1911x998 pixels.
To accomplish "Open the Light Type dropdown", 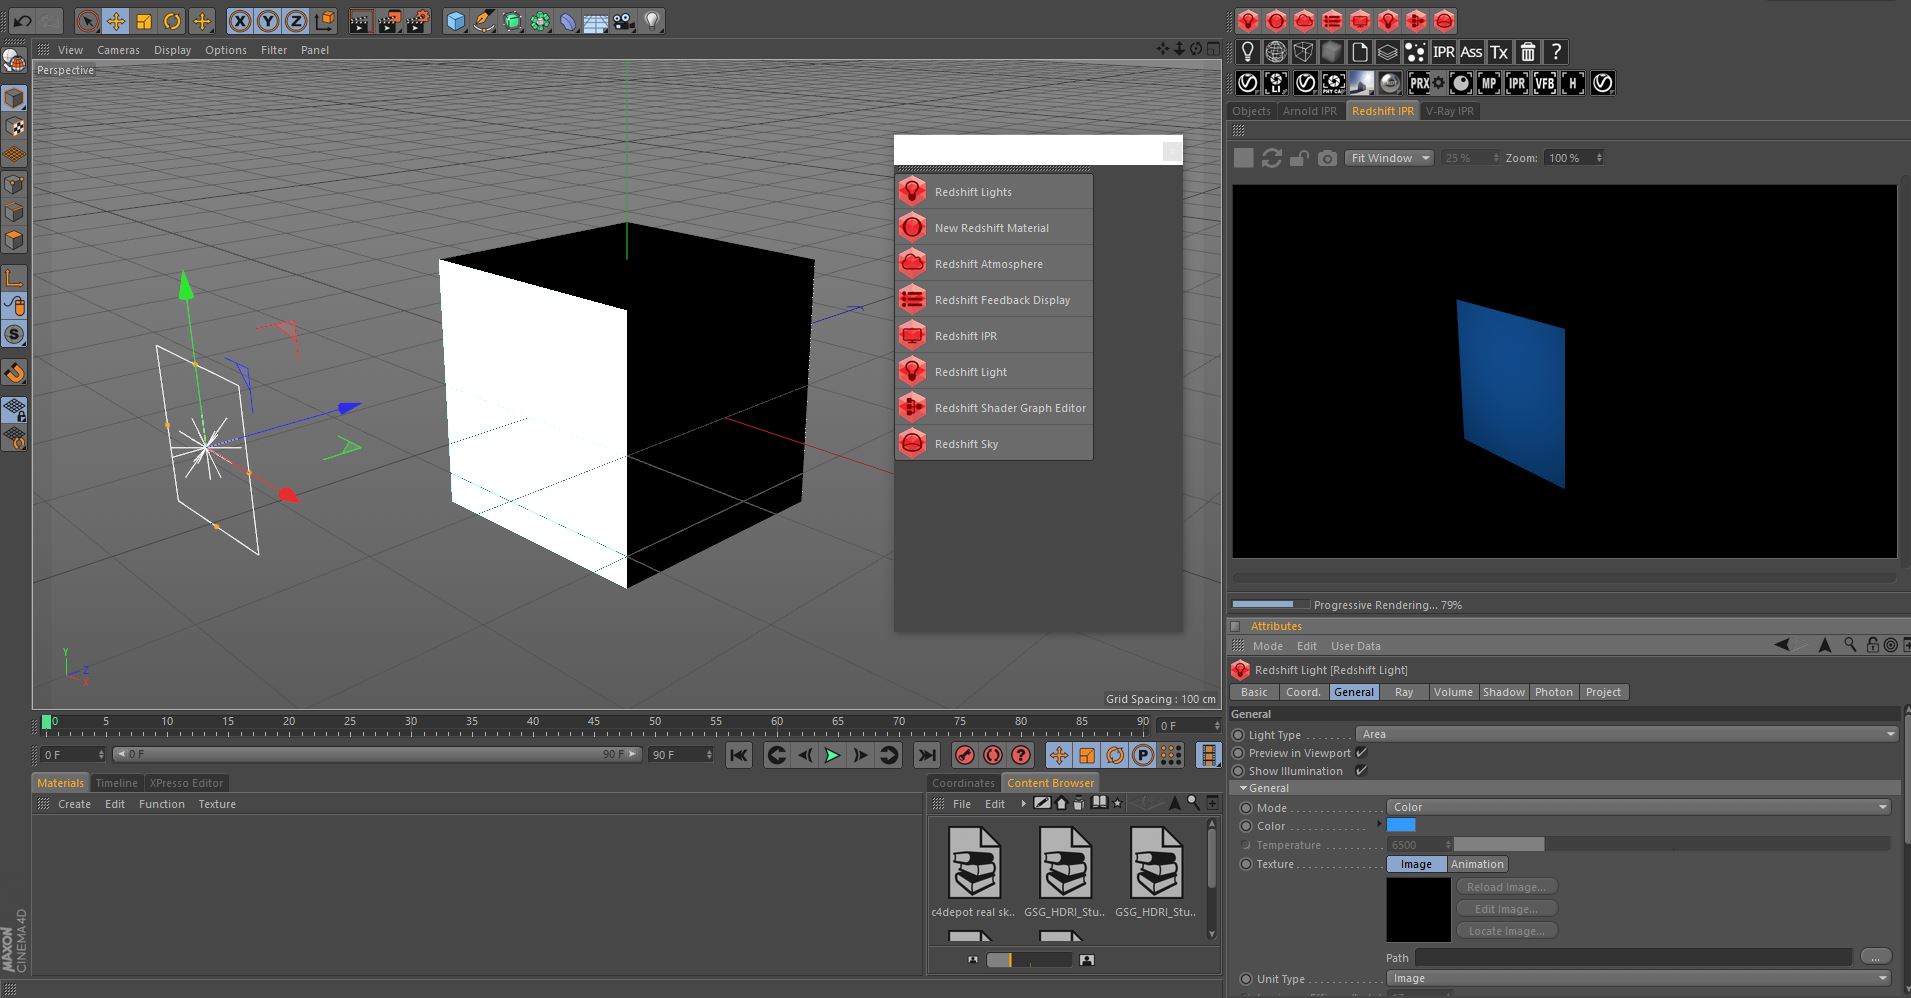I will point(1627,734).
